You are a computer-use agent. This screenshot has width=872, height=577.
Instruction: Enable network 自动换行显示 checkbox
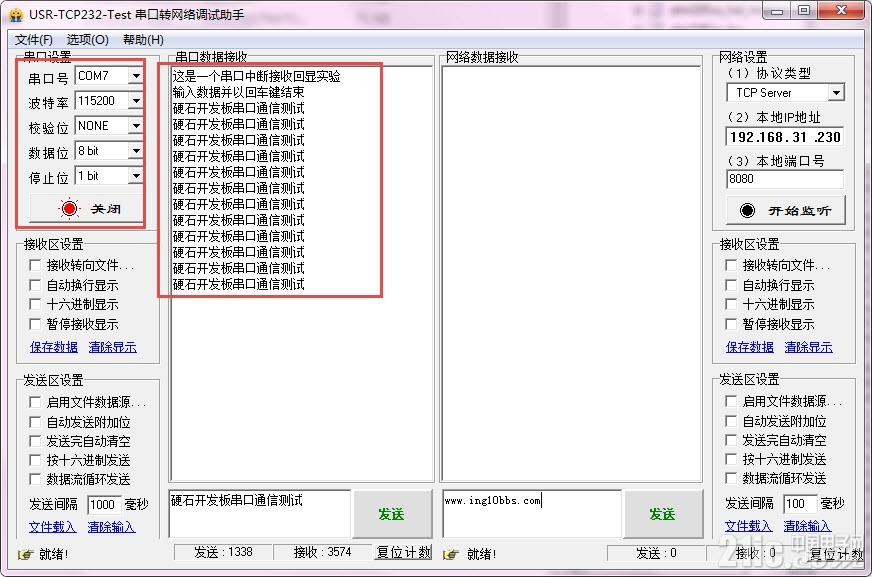(x=731, y=285)
